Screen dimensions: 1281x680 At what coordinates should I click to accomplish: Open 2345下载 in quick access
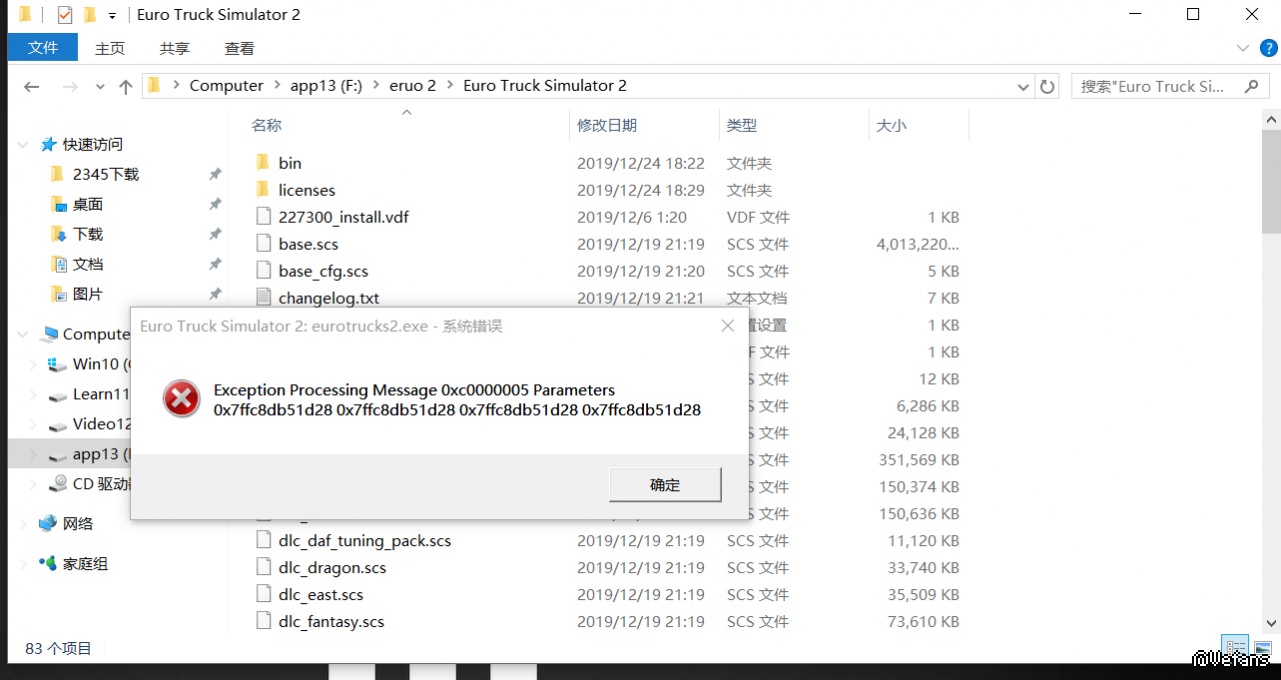tap(105, 174)
